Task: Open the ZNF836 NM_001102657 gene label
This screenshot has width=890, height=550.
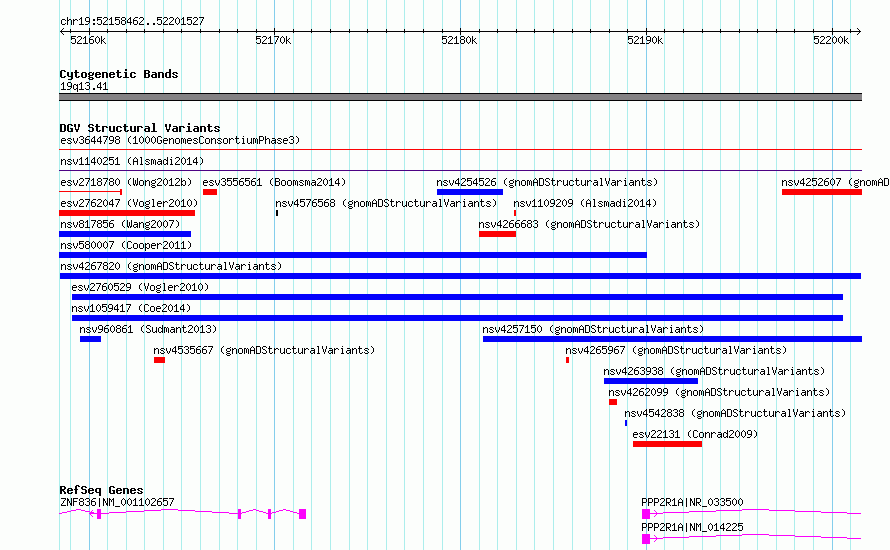Action: 117,502
